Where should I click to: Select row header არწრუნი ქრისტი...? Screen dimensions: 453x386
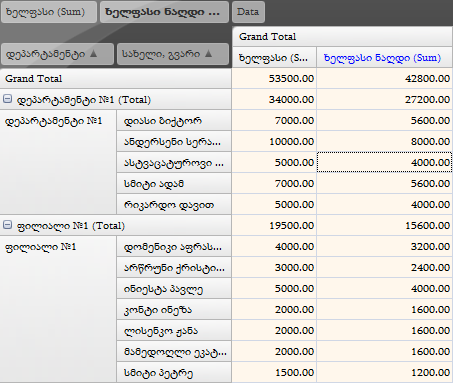click(174, 267)
